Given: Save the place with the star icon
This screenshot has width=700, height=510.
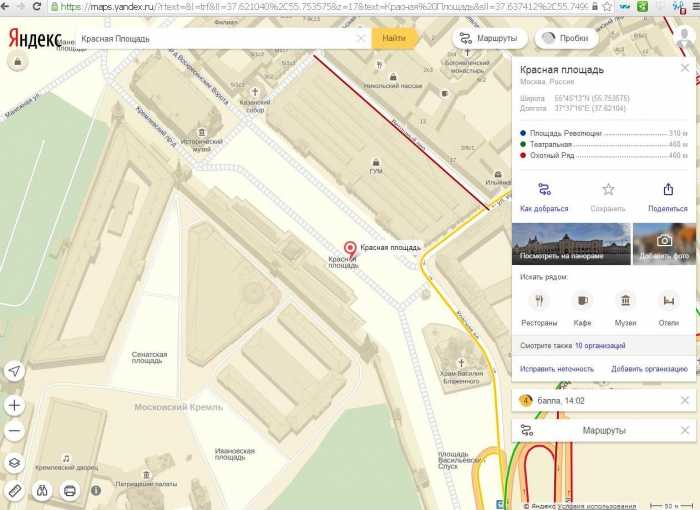Looking at the screenshot, I should [x=608, y=189].
